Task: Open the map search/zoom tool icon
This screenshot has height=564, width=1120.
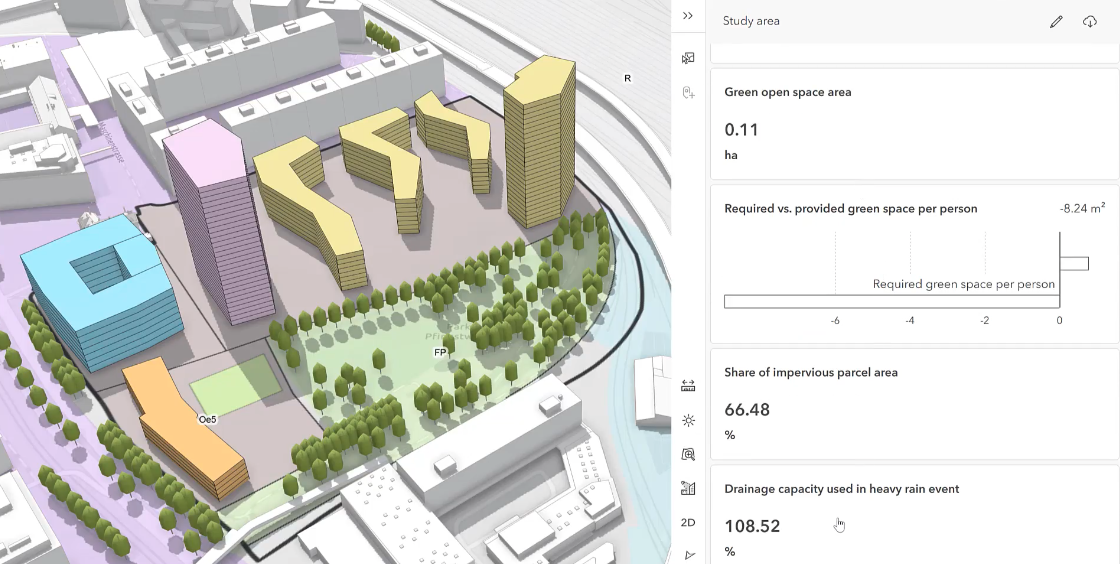Action: 688,454
